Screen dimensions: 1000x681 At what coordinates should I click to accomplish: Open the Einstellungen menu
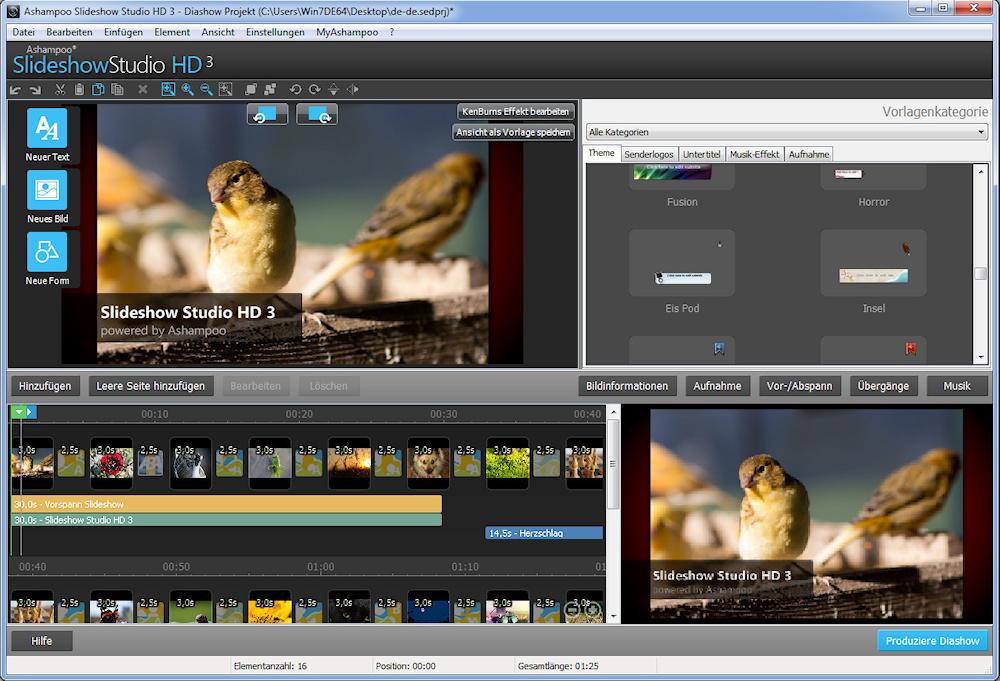point(275,32)
